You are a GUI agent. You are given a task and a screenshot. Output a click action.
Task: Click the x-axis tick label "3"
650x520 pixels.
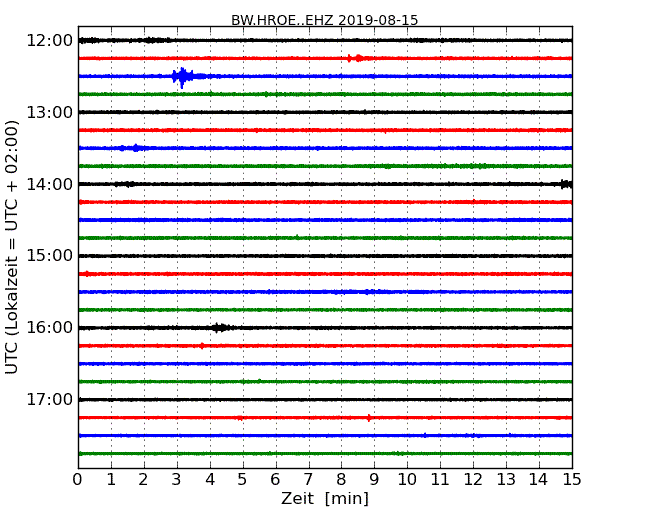[177, 480]
